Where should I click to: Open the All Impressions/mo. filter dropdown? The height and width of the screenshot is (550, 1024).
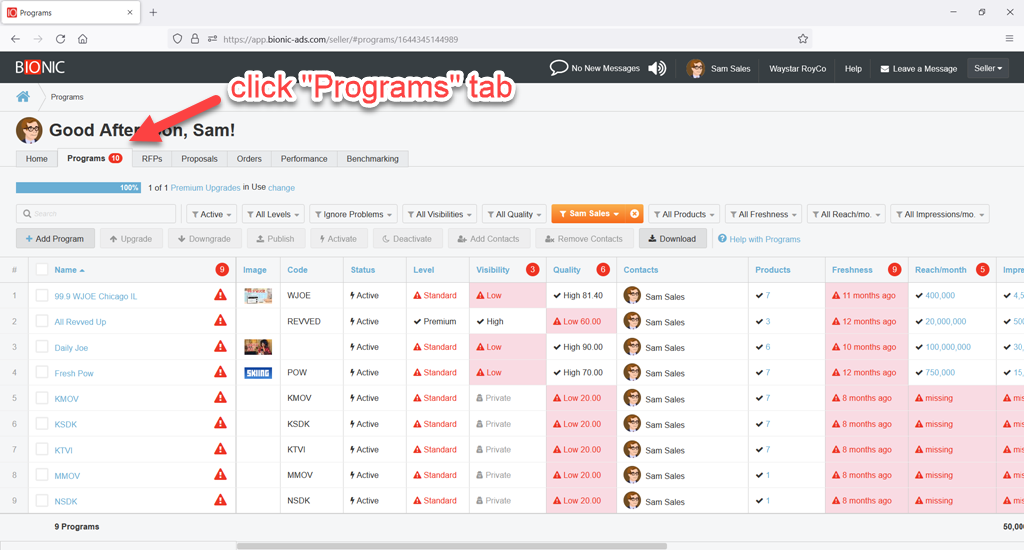pos(940,214)
